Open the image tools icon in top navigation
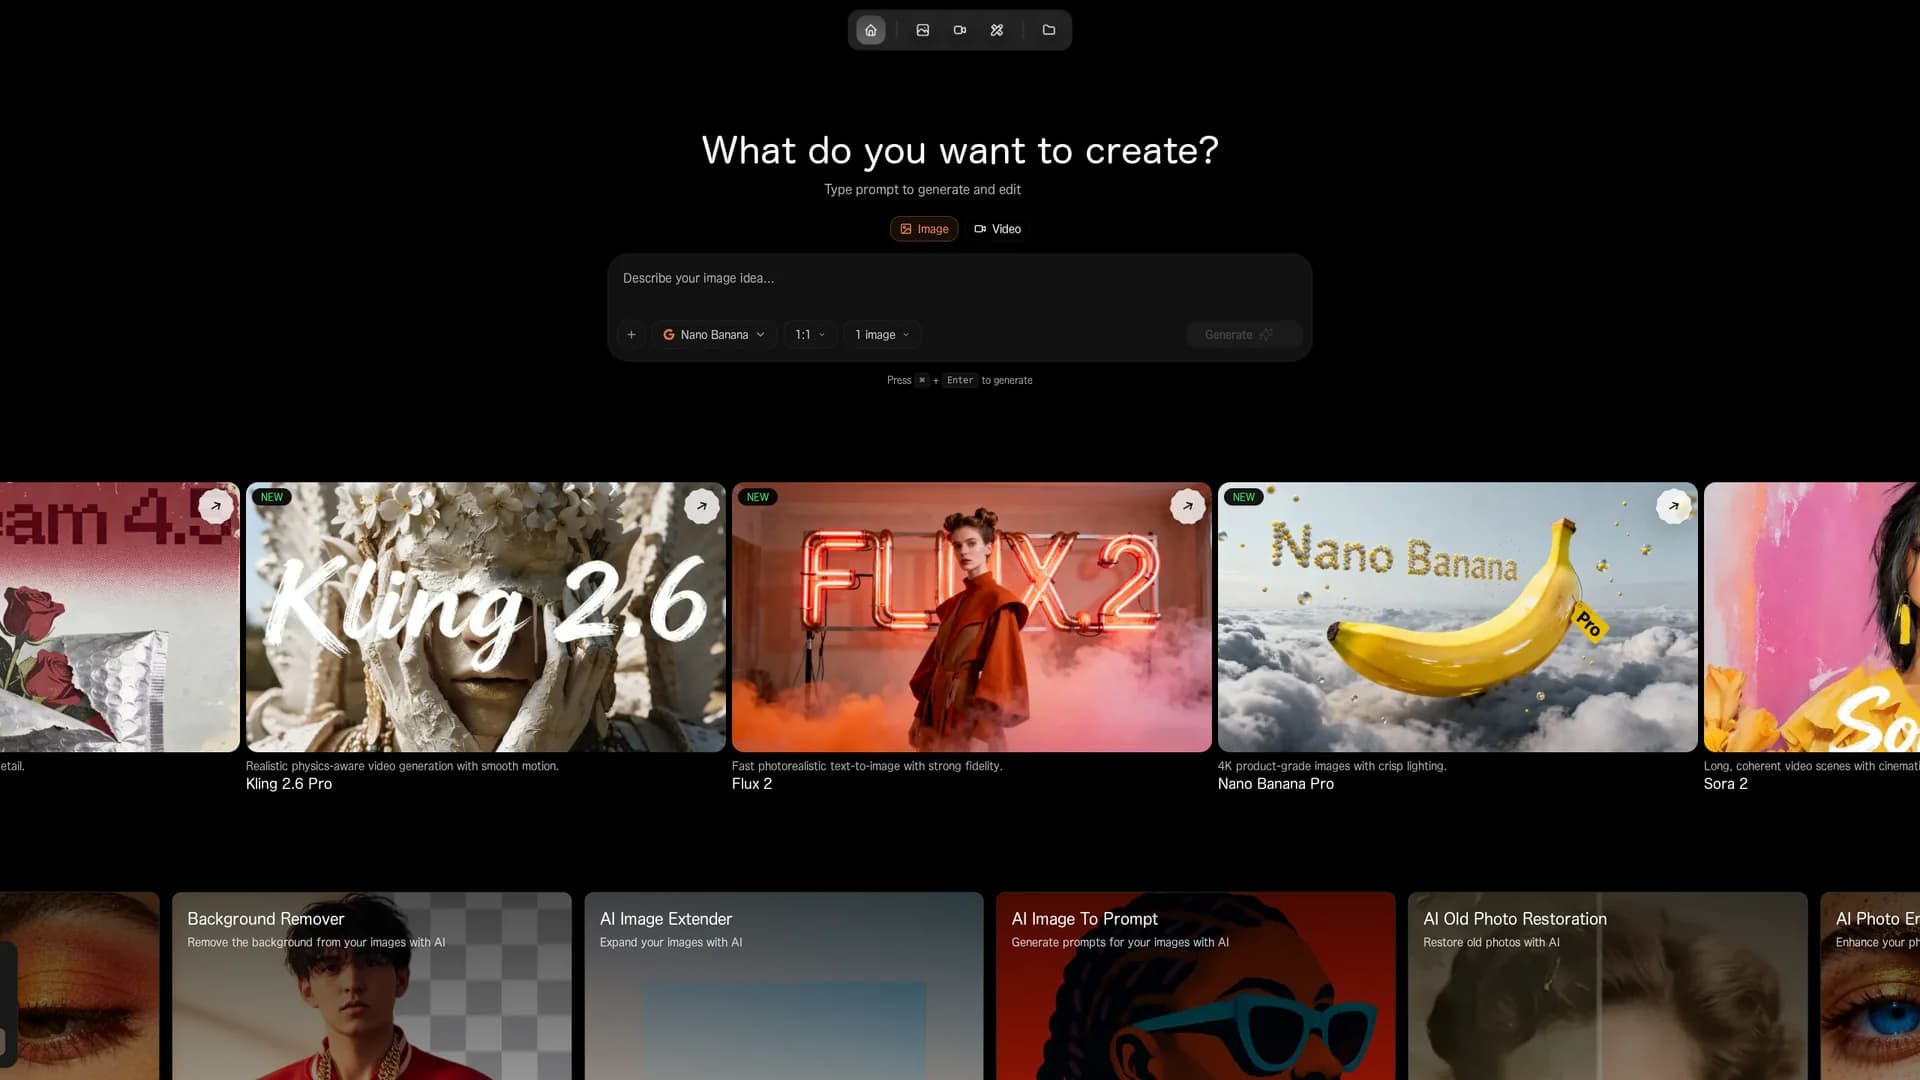This screenshot has height=1080, width=1920. 922,30
